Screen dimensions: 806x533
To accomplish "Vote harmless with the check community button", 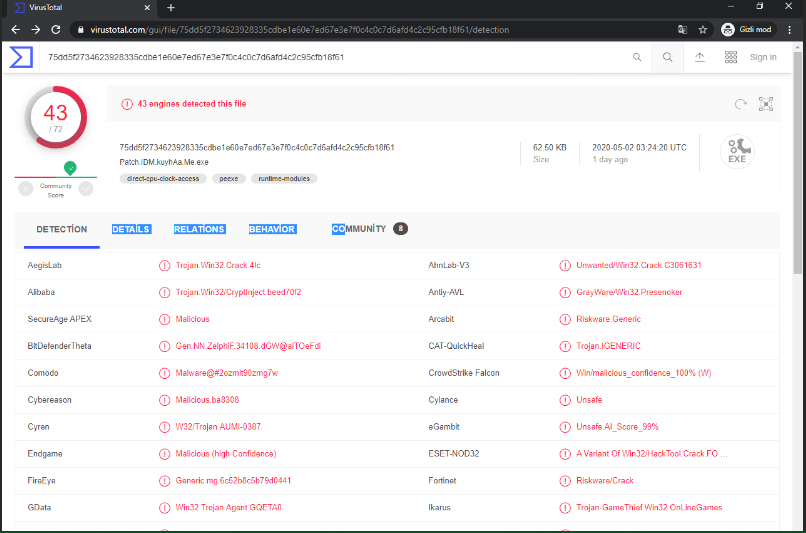I will pyautogui.click(x=86, y=189).
